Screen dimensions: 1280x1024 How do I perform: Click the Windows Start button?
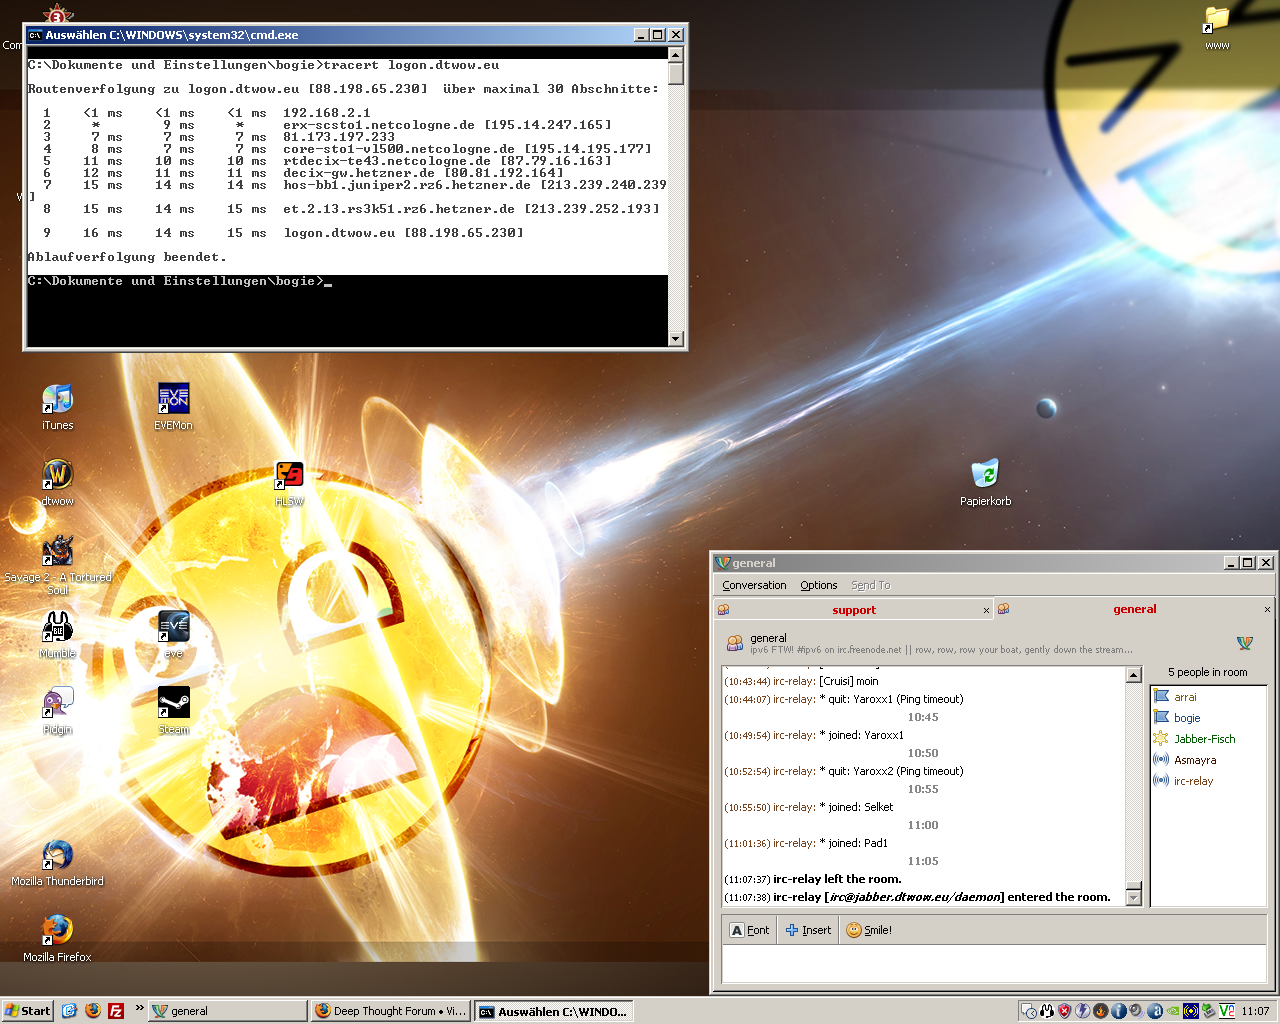click(27, 1011)
